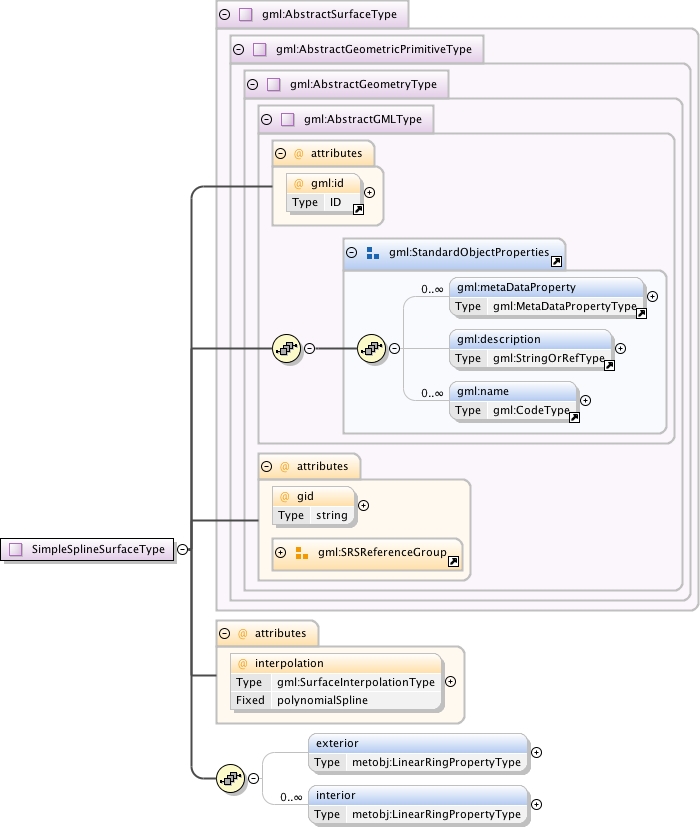
Task: Select the gml:description element title
Action: point(499,339)
